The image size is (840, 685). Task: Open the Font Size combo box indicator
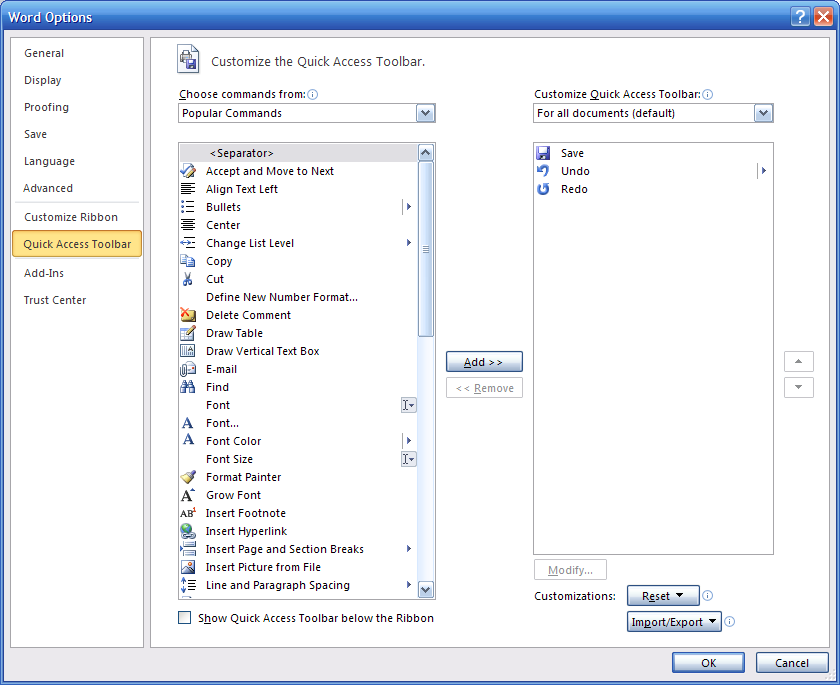pos(409,459)
